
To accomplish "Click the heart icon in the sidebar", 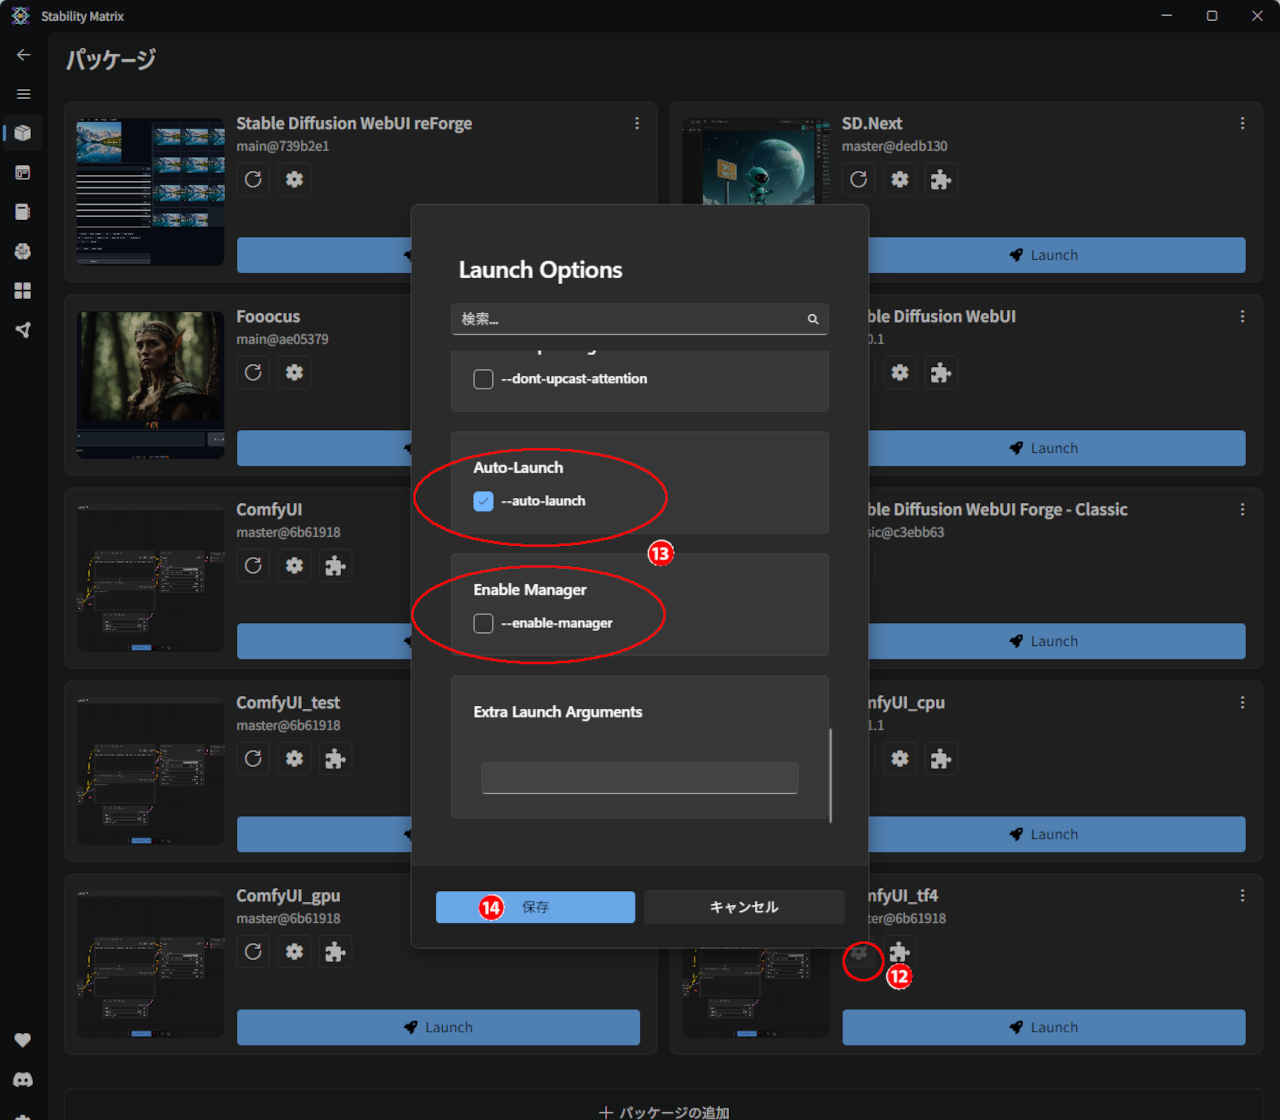I will point(23,1040).
